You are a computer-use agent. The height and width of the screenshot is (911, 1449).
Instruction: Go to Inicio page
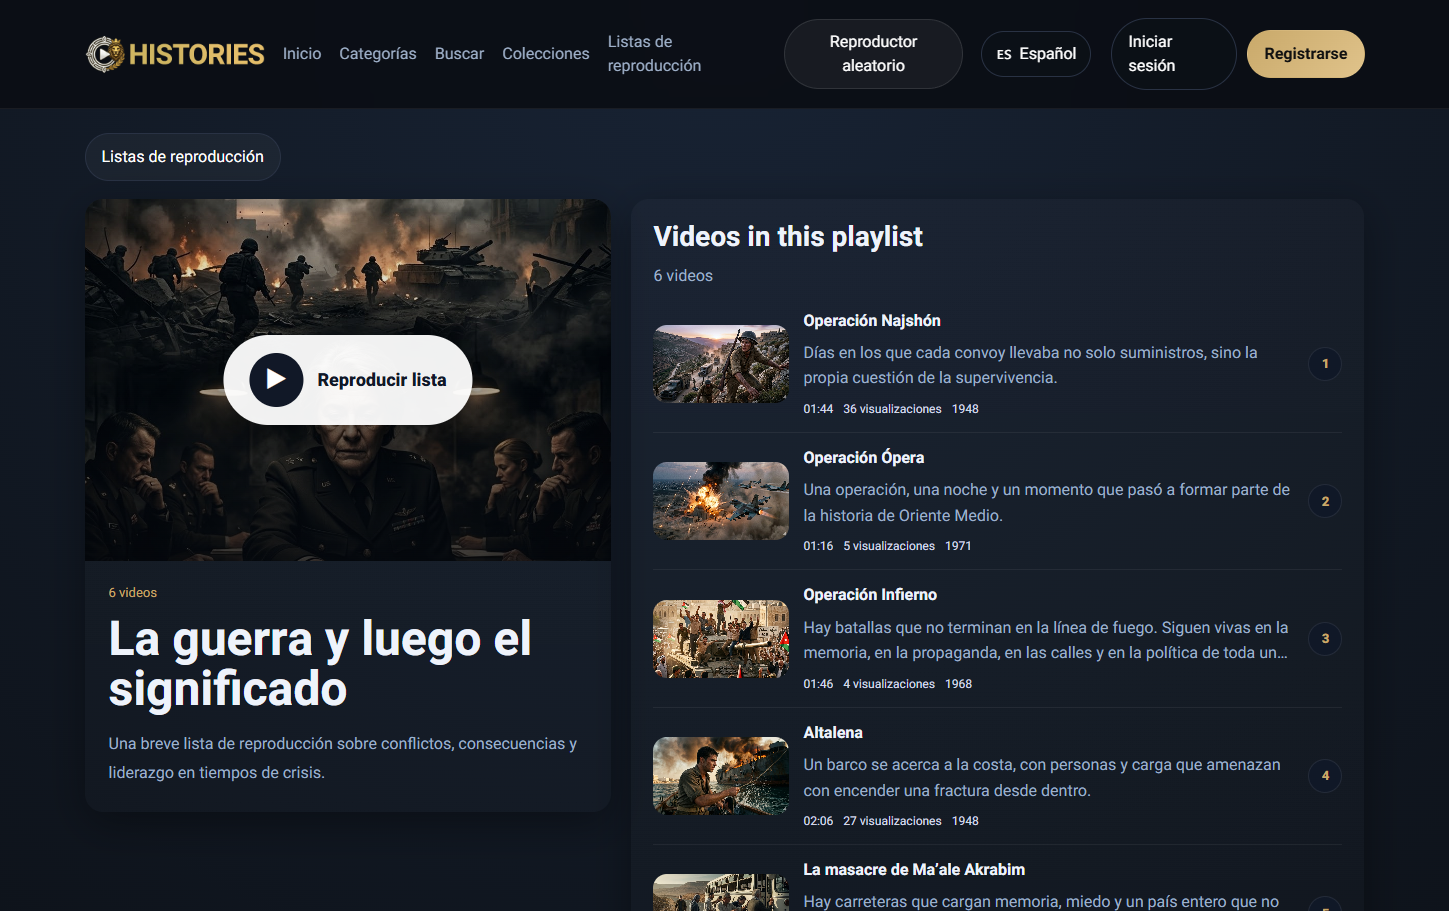coord(302,54)
